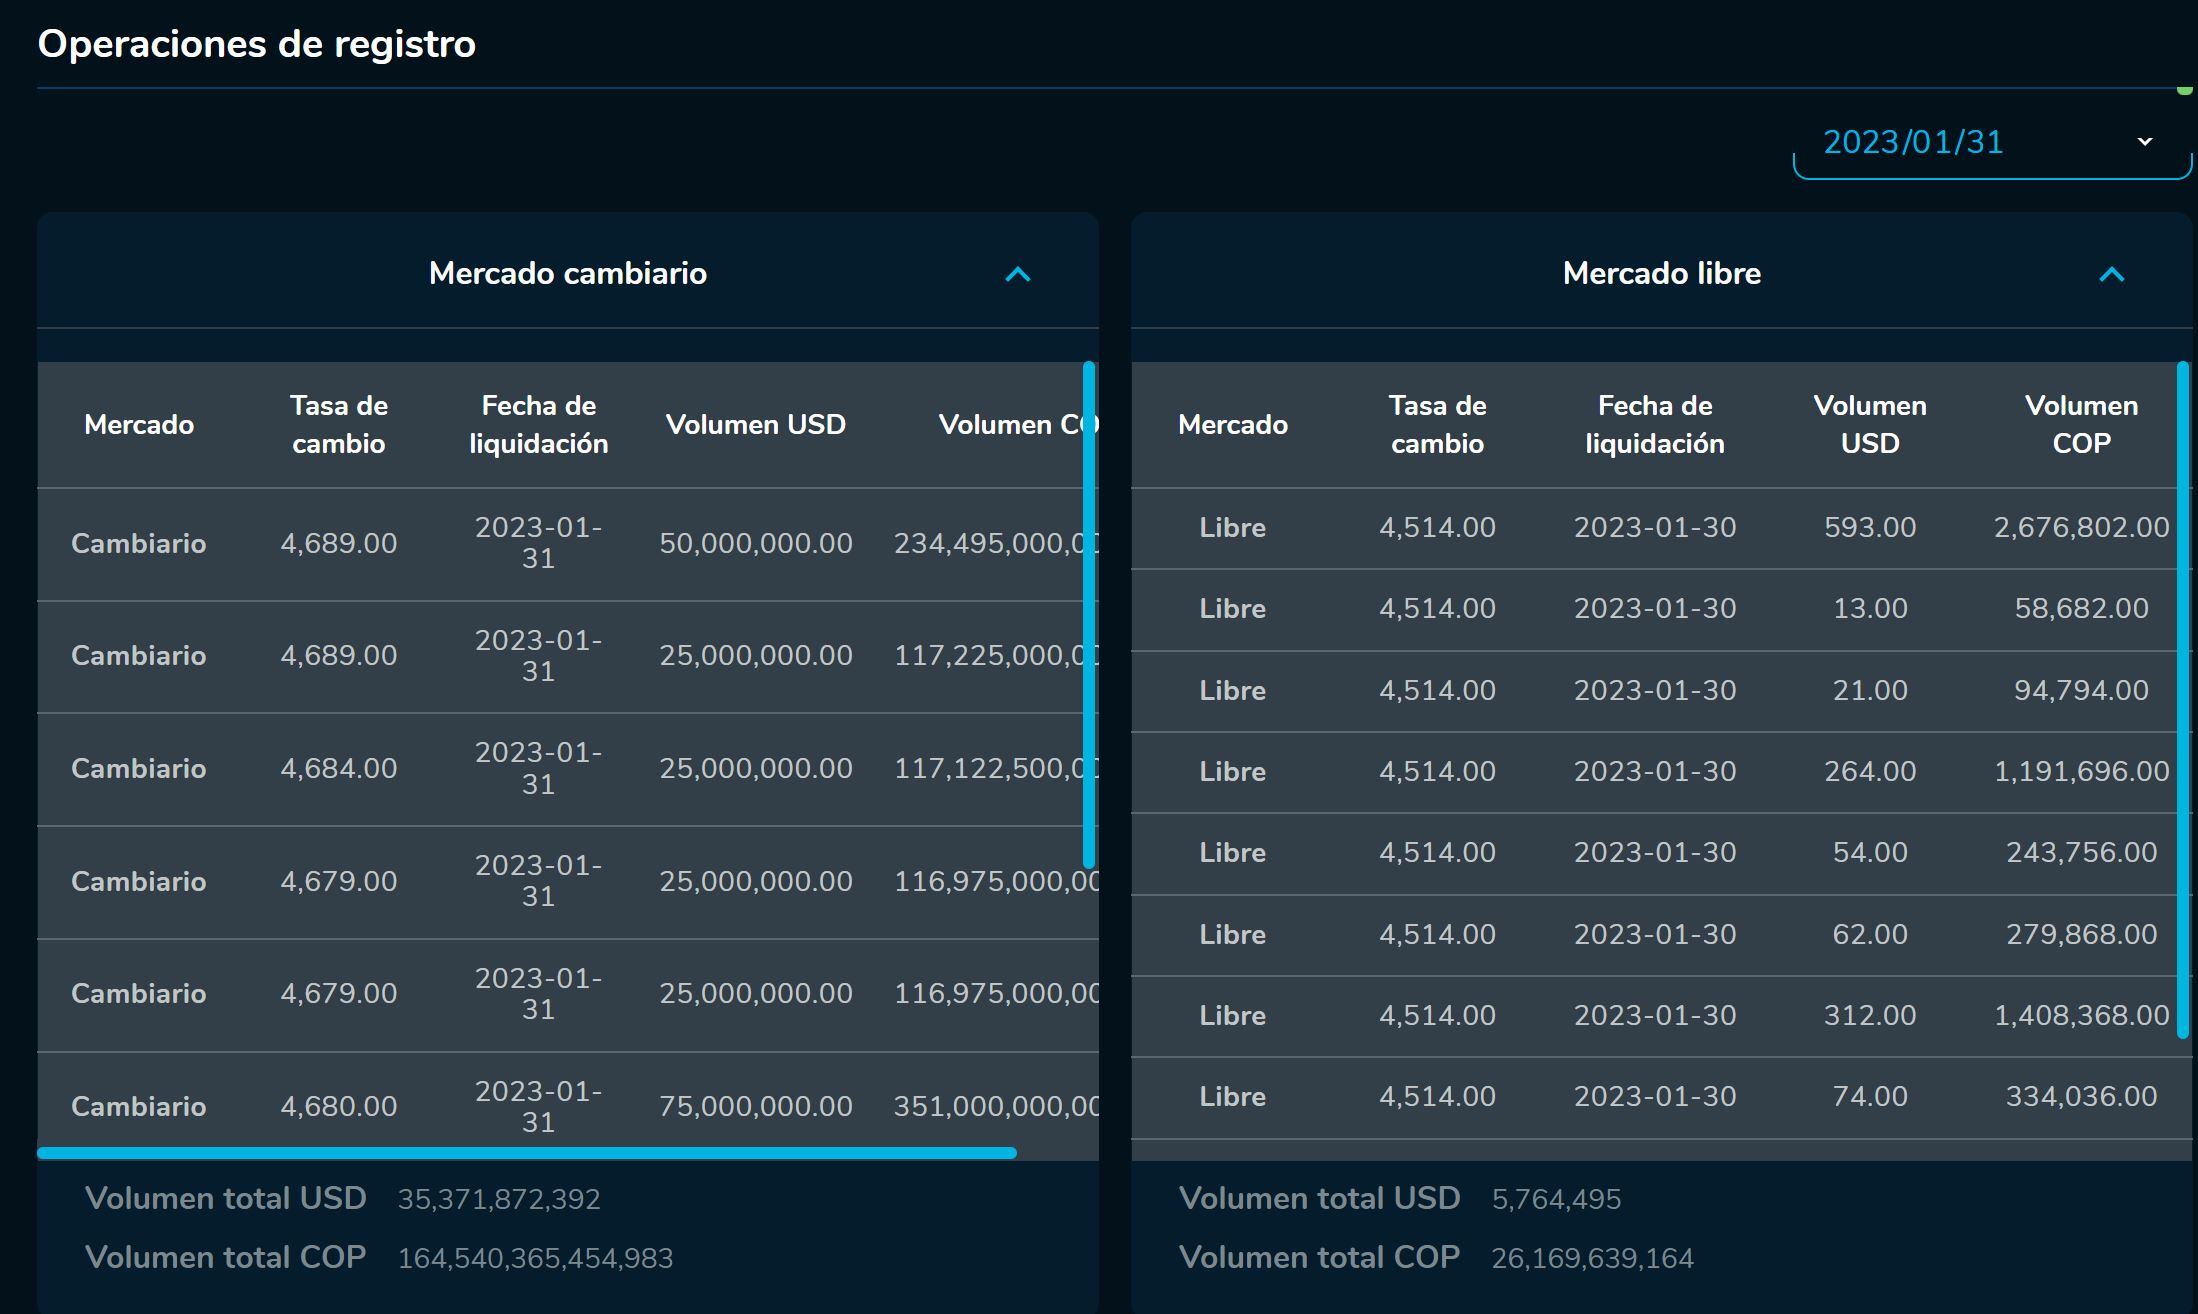Select Libre row with 312.00 USD volume
The width and height of the screenshot is (2198, 1314).
(1869, 1016)
